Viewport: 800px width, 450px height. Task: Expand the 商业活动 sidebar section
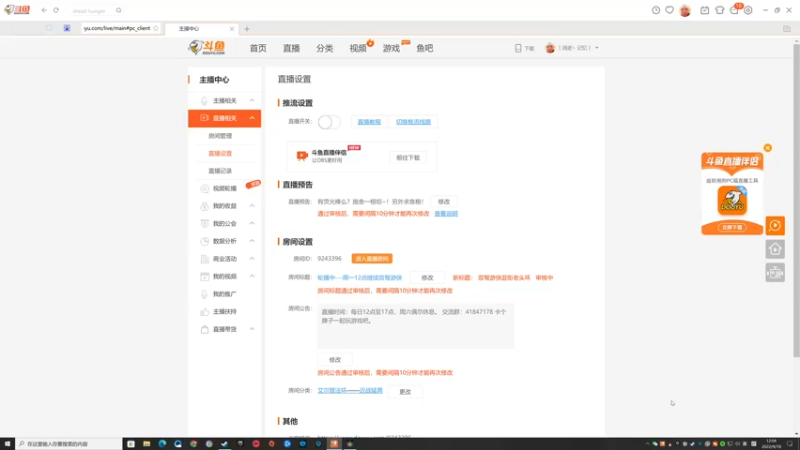pos(252,259)
